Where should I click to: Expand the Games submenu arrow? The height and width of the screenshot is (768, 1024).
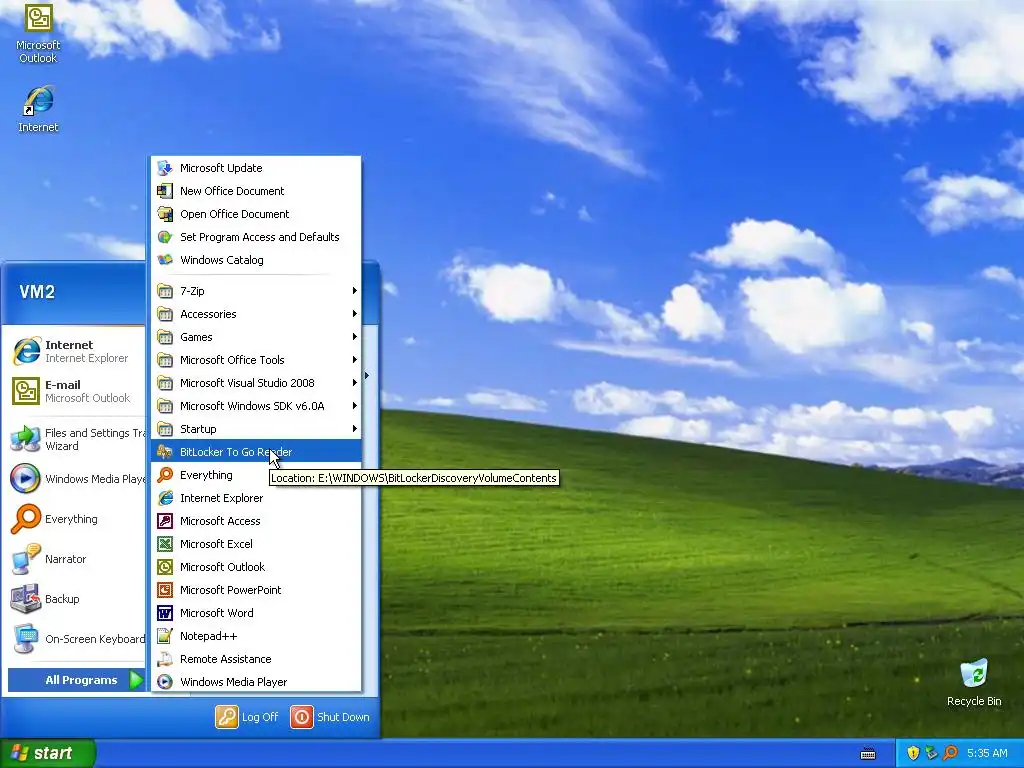click(355, 336)
